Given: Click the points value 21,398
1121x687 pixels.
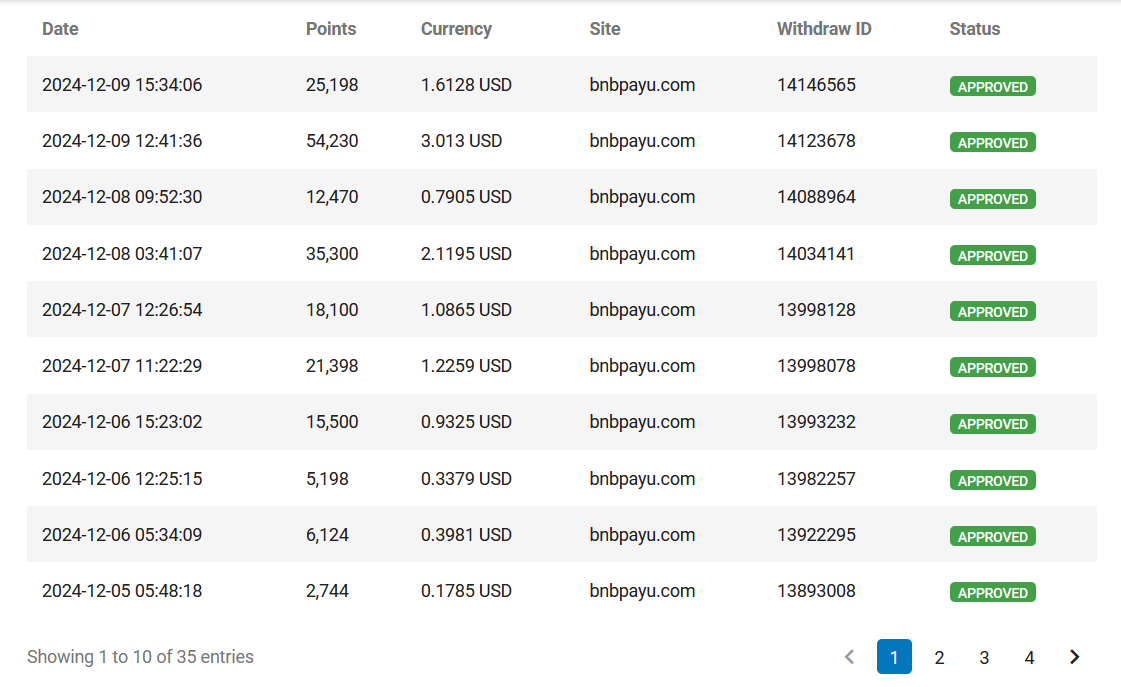Looking at the screenshot, I should (x=332, y=366).
